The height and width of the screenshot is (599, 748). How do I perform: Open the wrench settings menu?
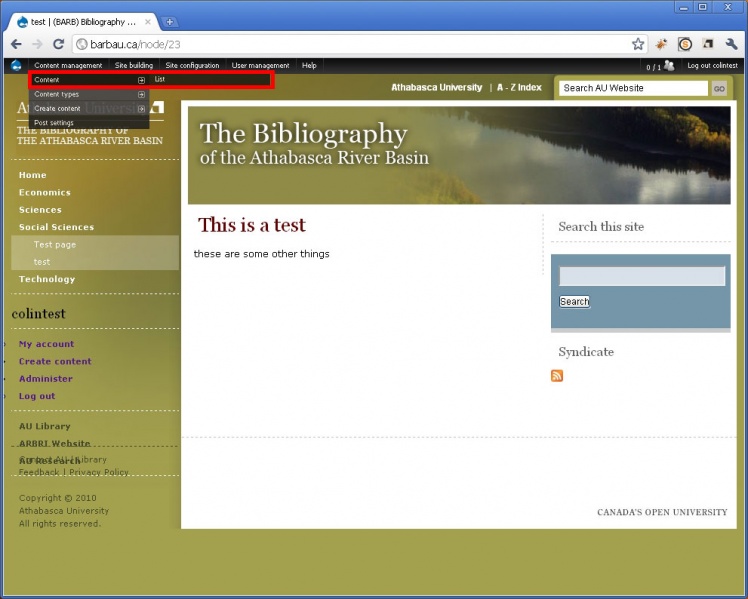(x=731, y=44)
